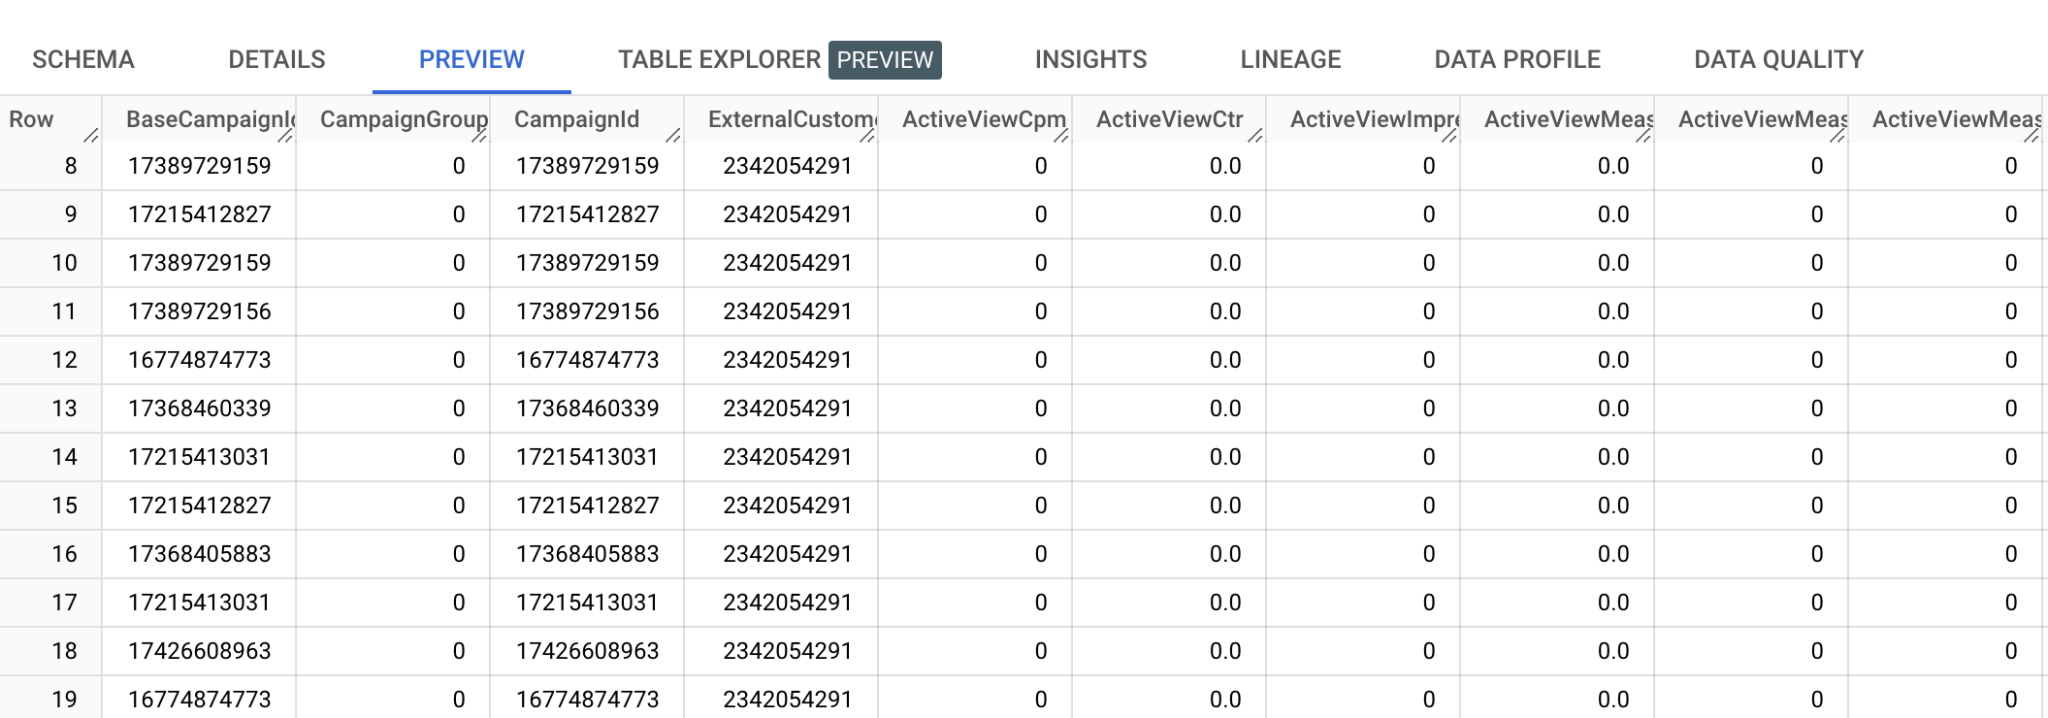Click resize handle of CampaignId column
The height and width of the screenshot is (718, 2048).
pos(673,135)
